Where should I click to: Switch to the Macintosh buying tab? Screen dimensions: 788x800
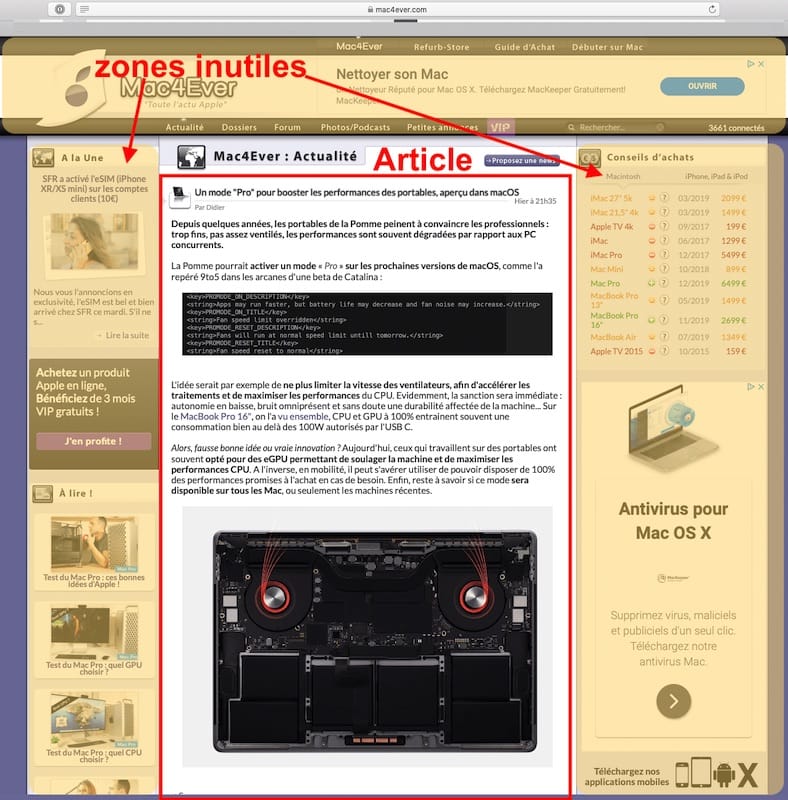click(x=623, y=176)
